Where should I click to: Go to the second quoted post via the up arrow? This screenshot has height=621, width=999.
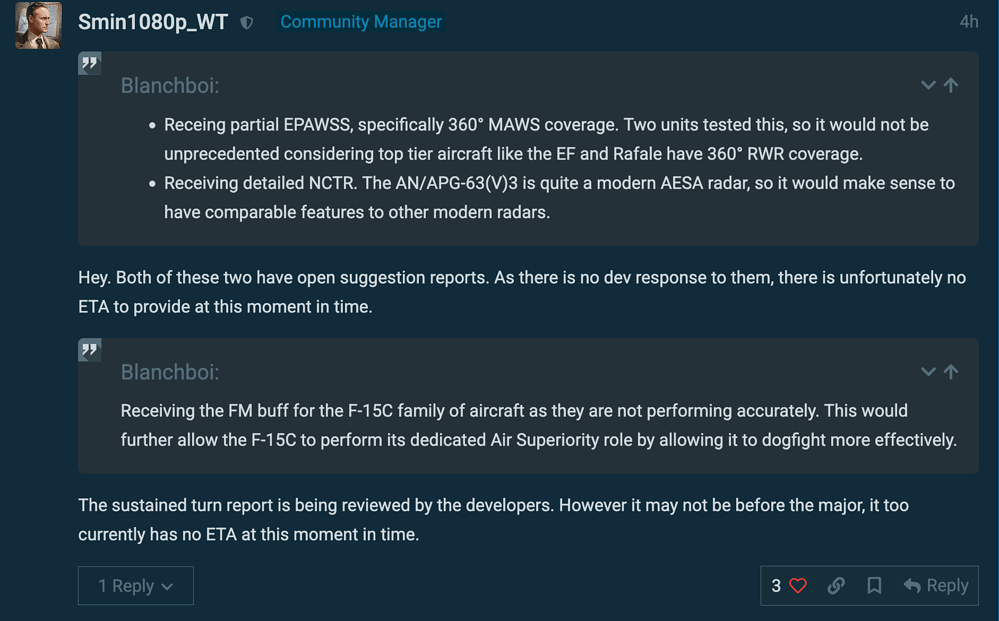[x=951, y=372]
